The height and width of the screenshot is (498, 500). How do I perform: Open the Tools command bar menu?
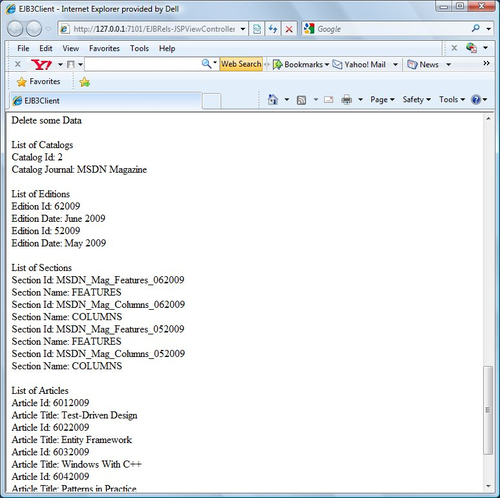pyautogui.click(x=452, y=99)
